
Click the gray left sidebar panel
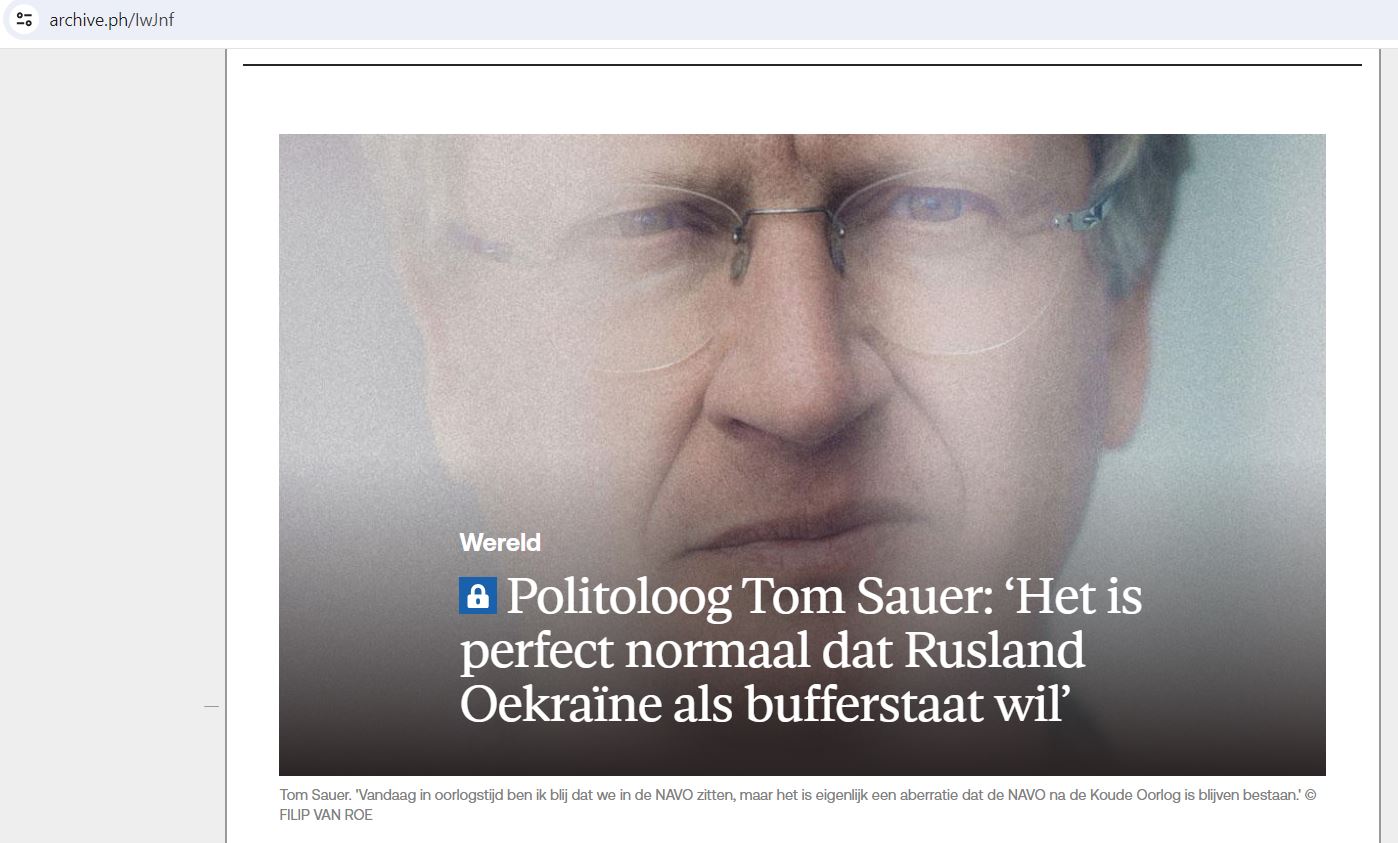click(113, 445)
